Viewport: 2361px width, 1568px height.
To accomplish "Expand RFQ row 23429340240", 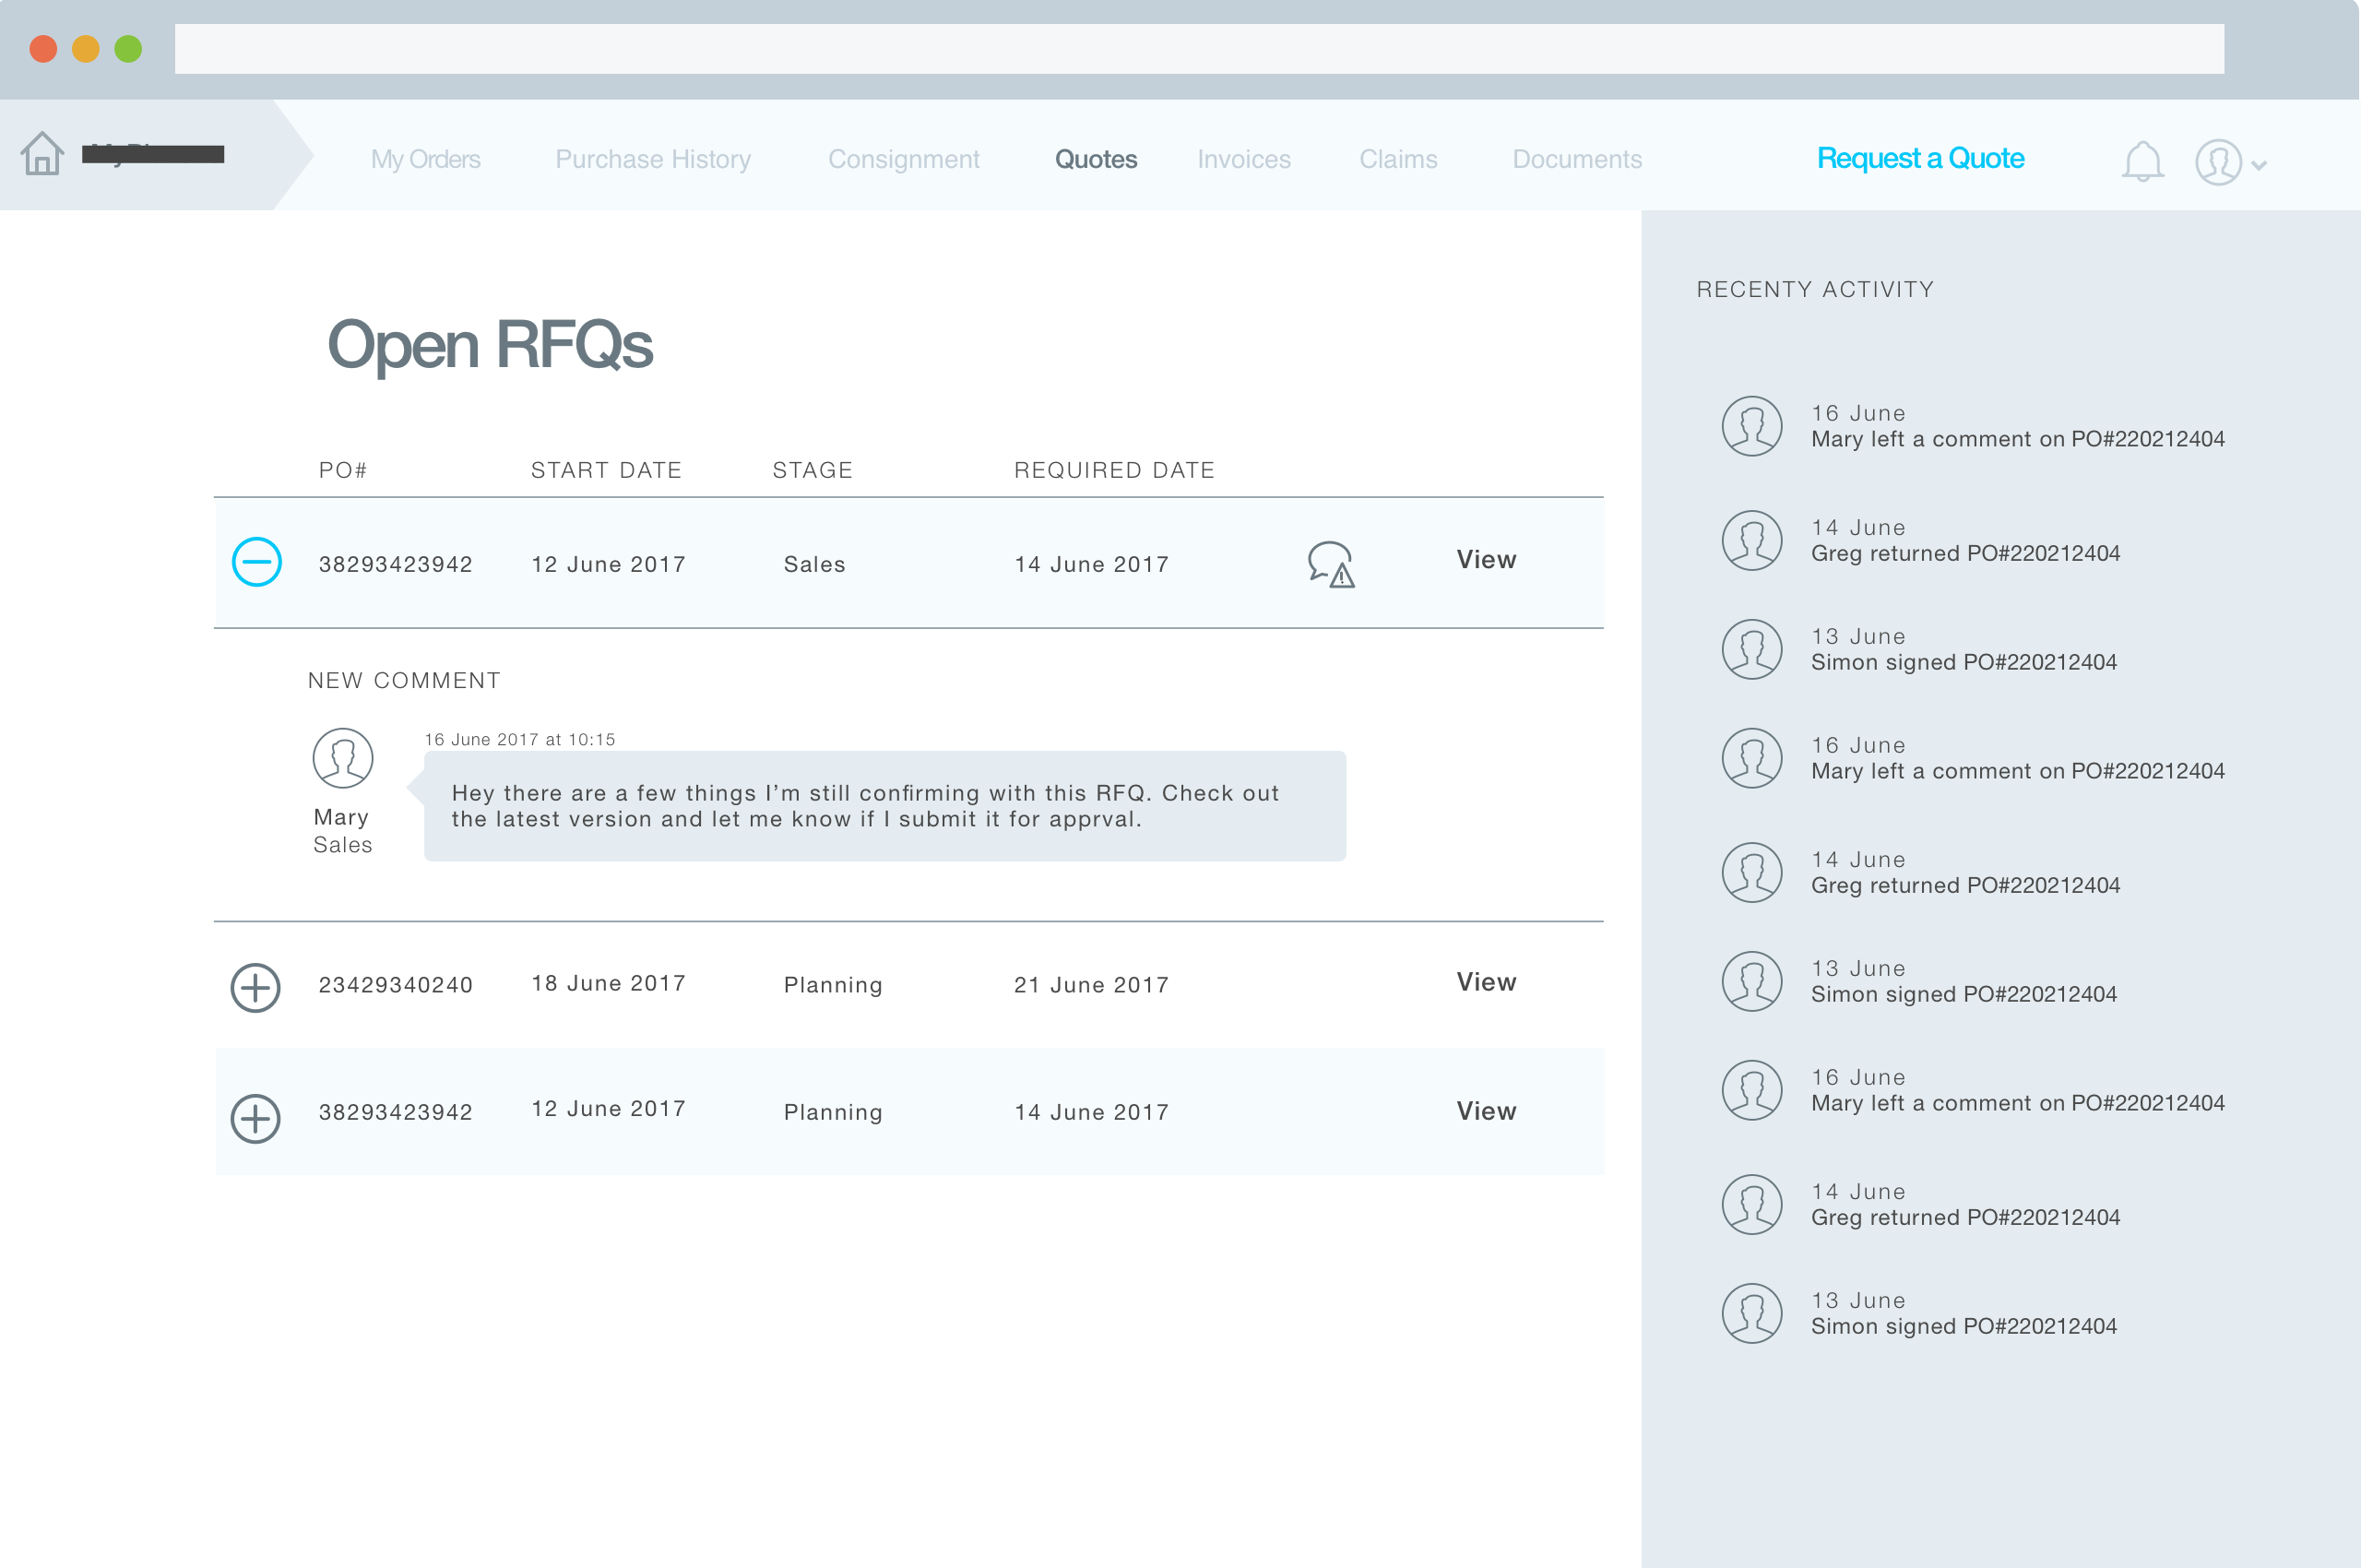I will pyautogui.click(x=255, y=988).
